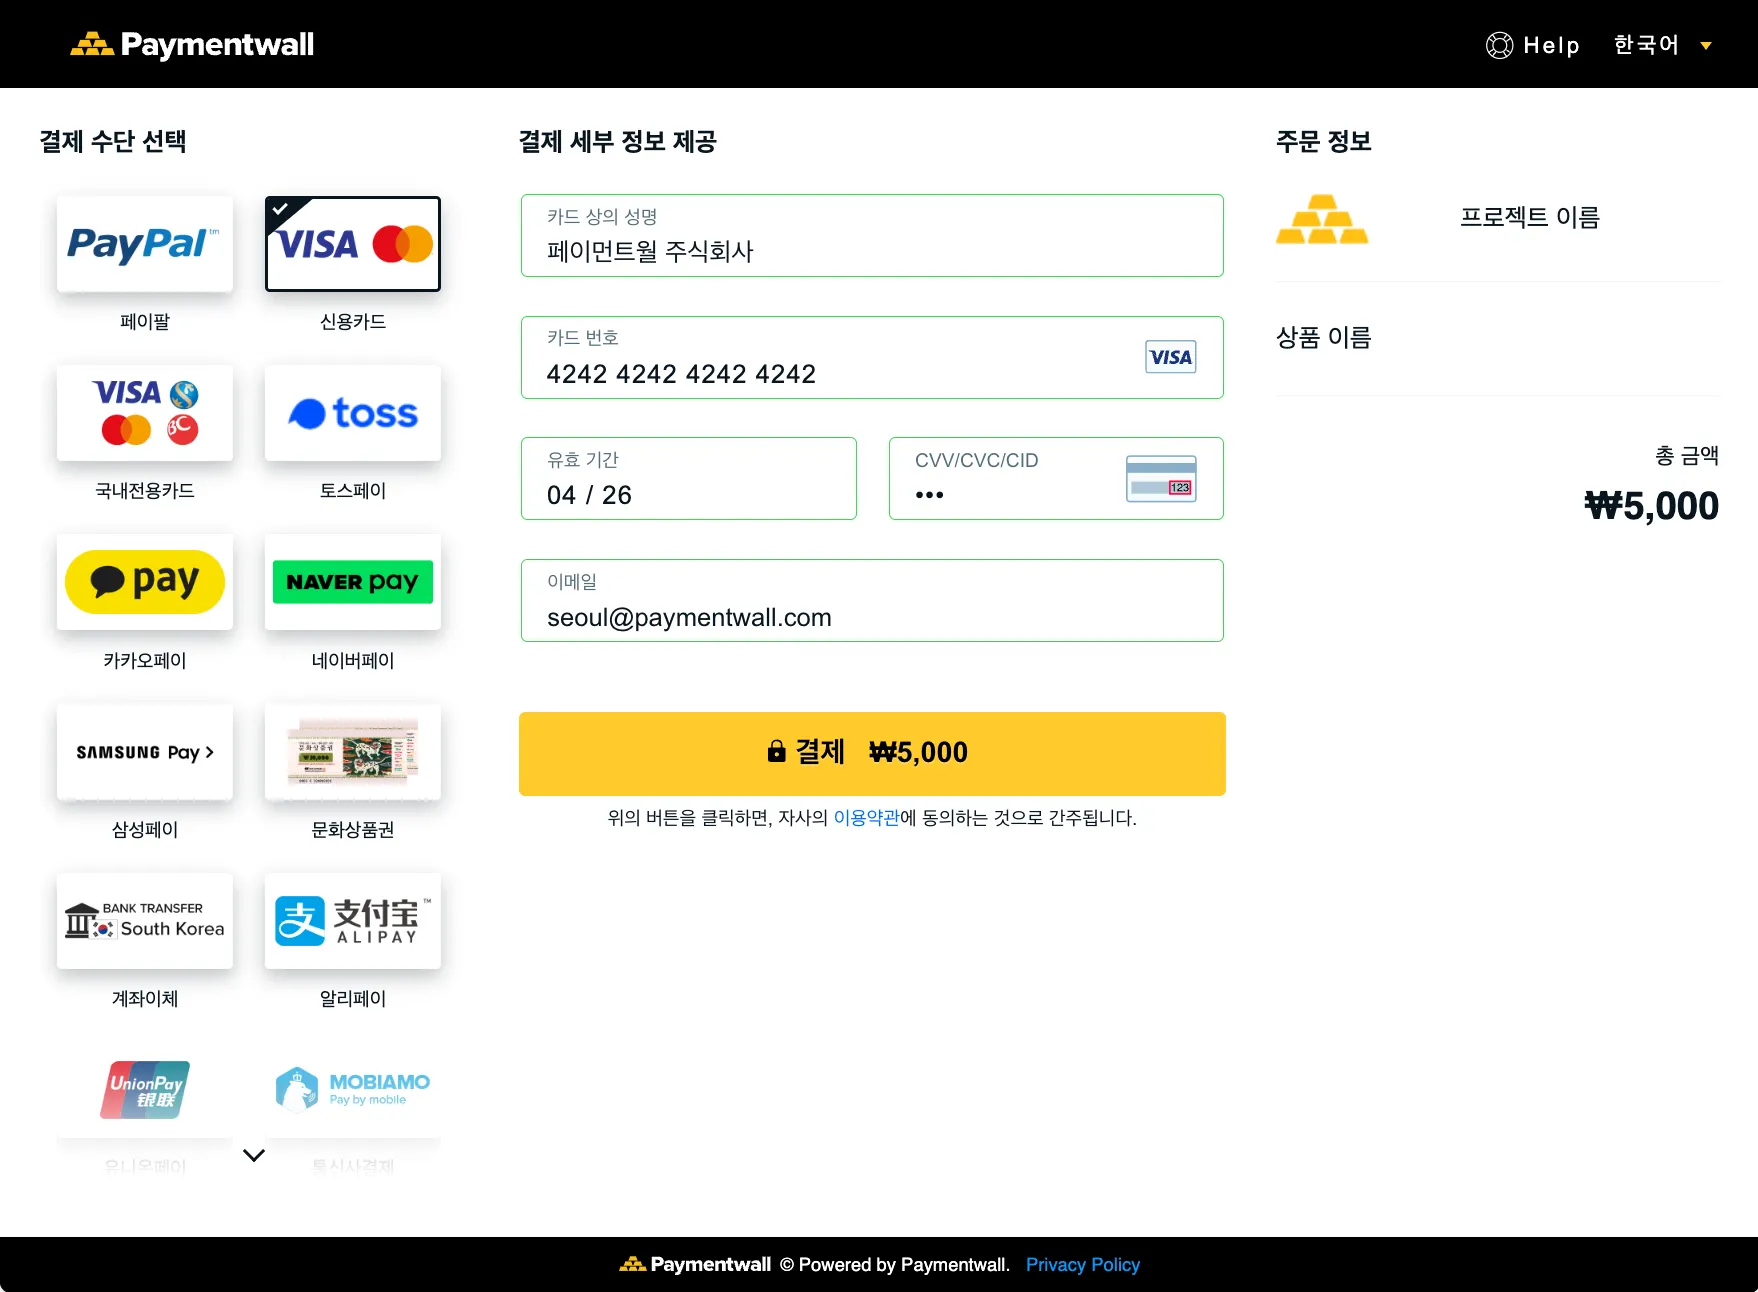
Task: Click the 페이팔 label under PayPal
Action: tap(145, 322)
